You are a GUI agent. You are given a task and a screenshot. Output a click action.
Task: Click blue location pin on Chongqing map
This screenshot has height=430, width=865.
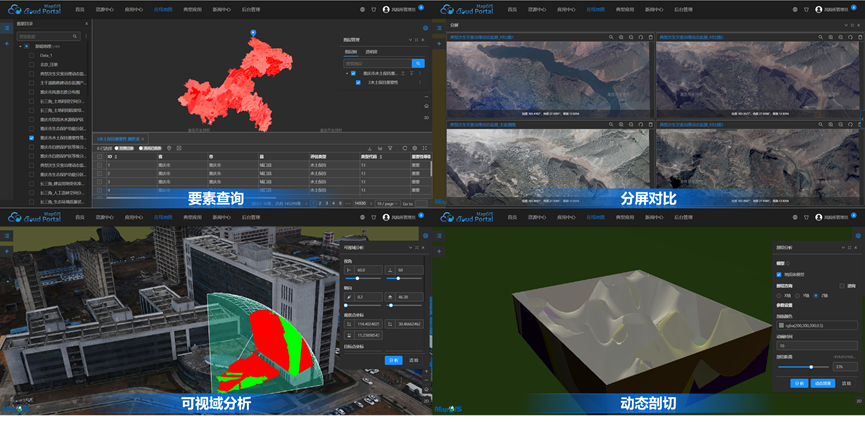(253, 34)
